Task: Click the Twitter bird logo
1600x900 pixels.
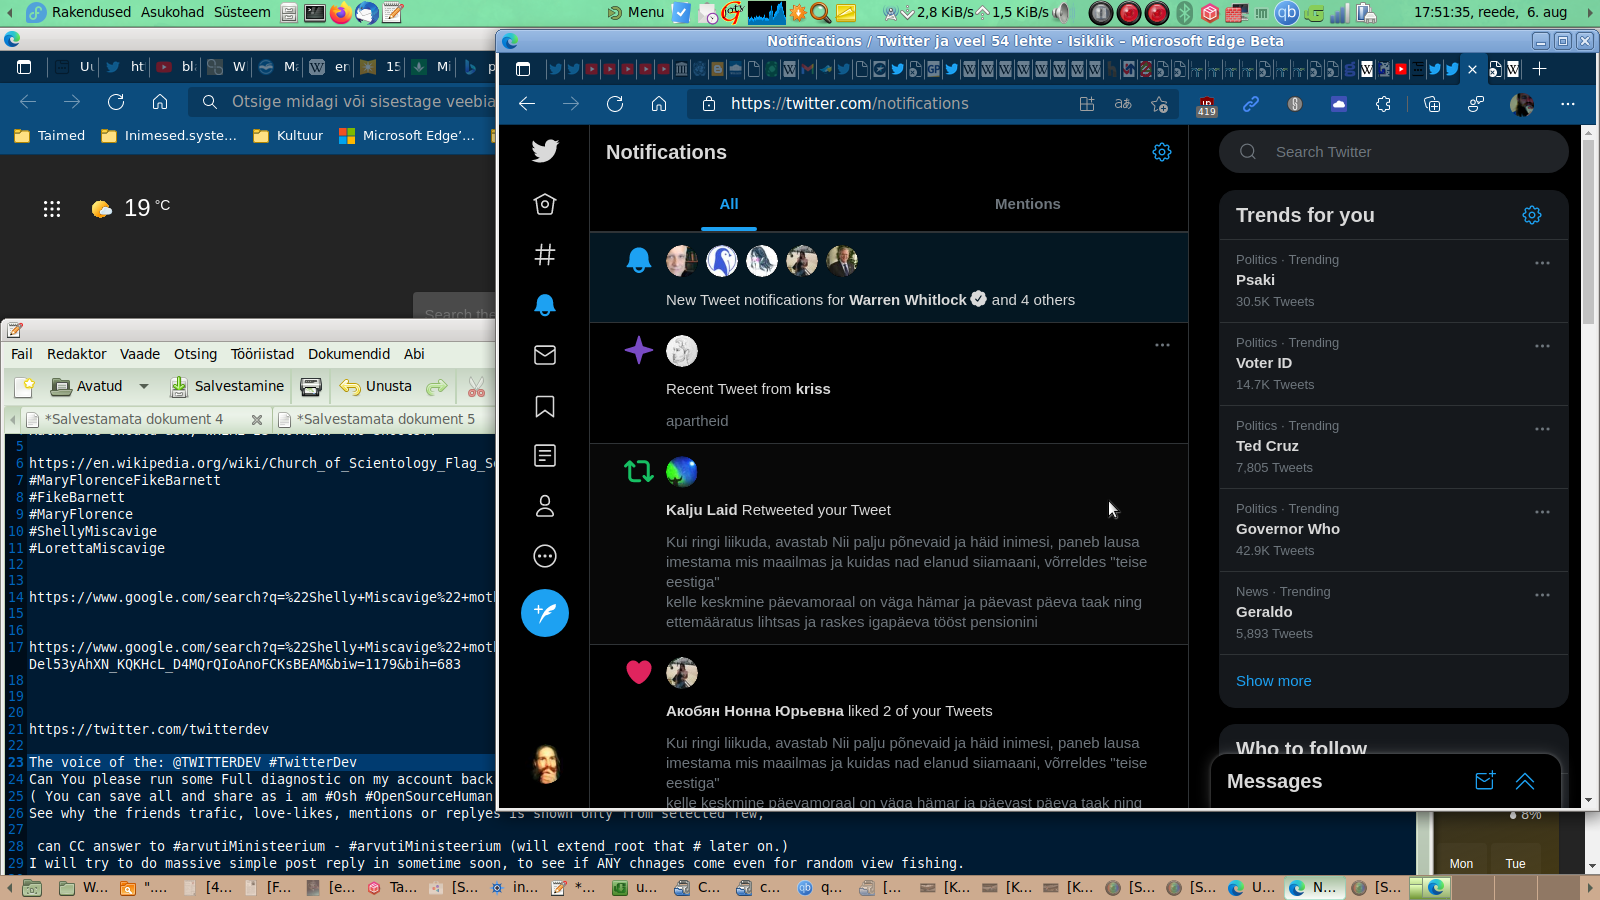Action: pos(545,151)
